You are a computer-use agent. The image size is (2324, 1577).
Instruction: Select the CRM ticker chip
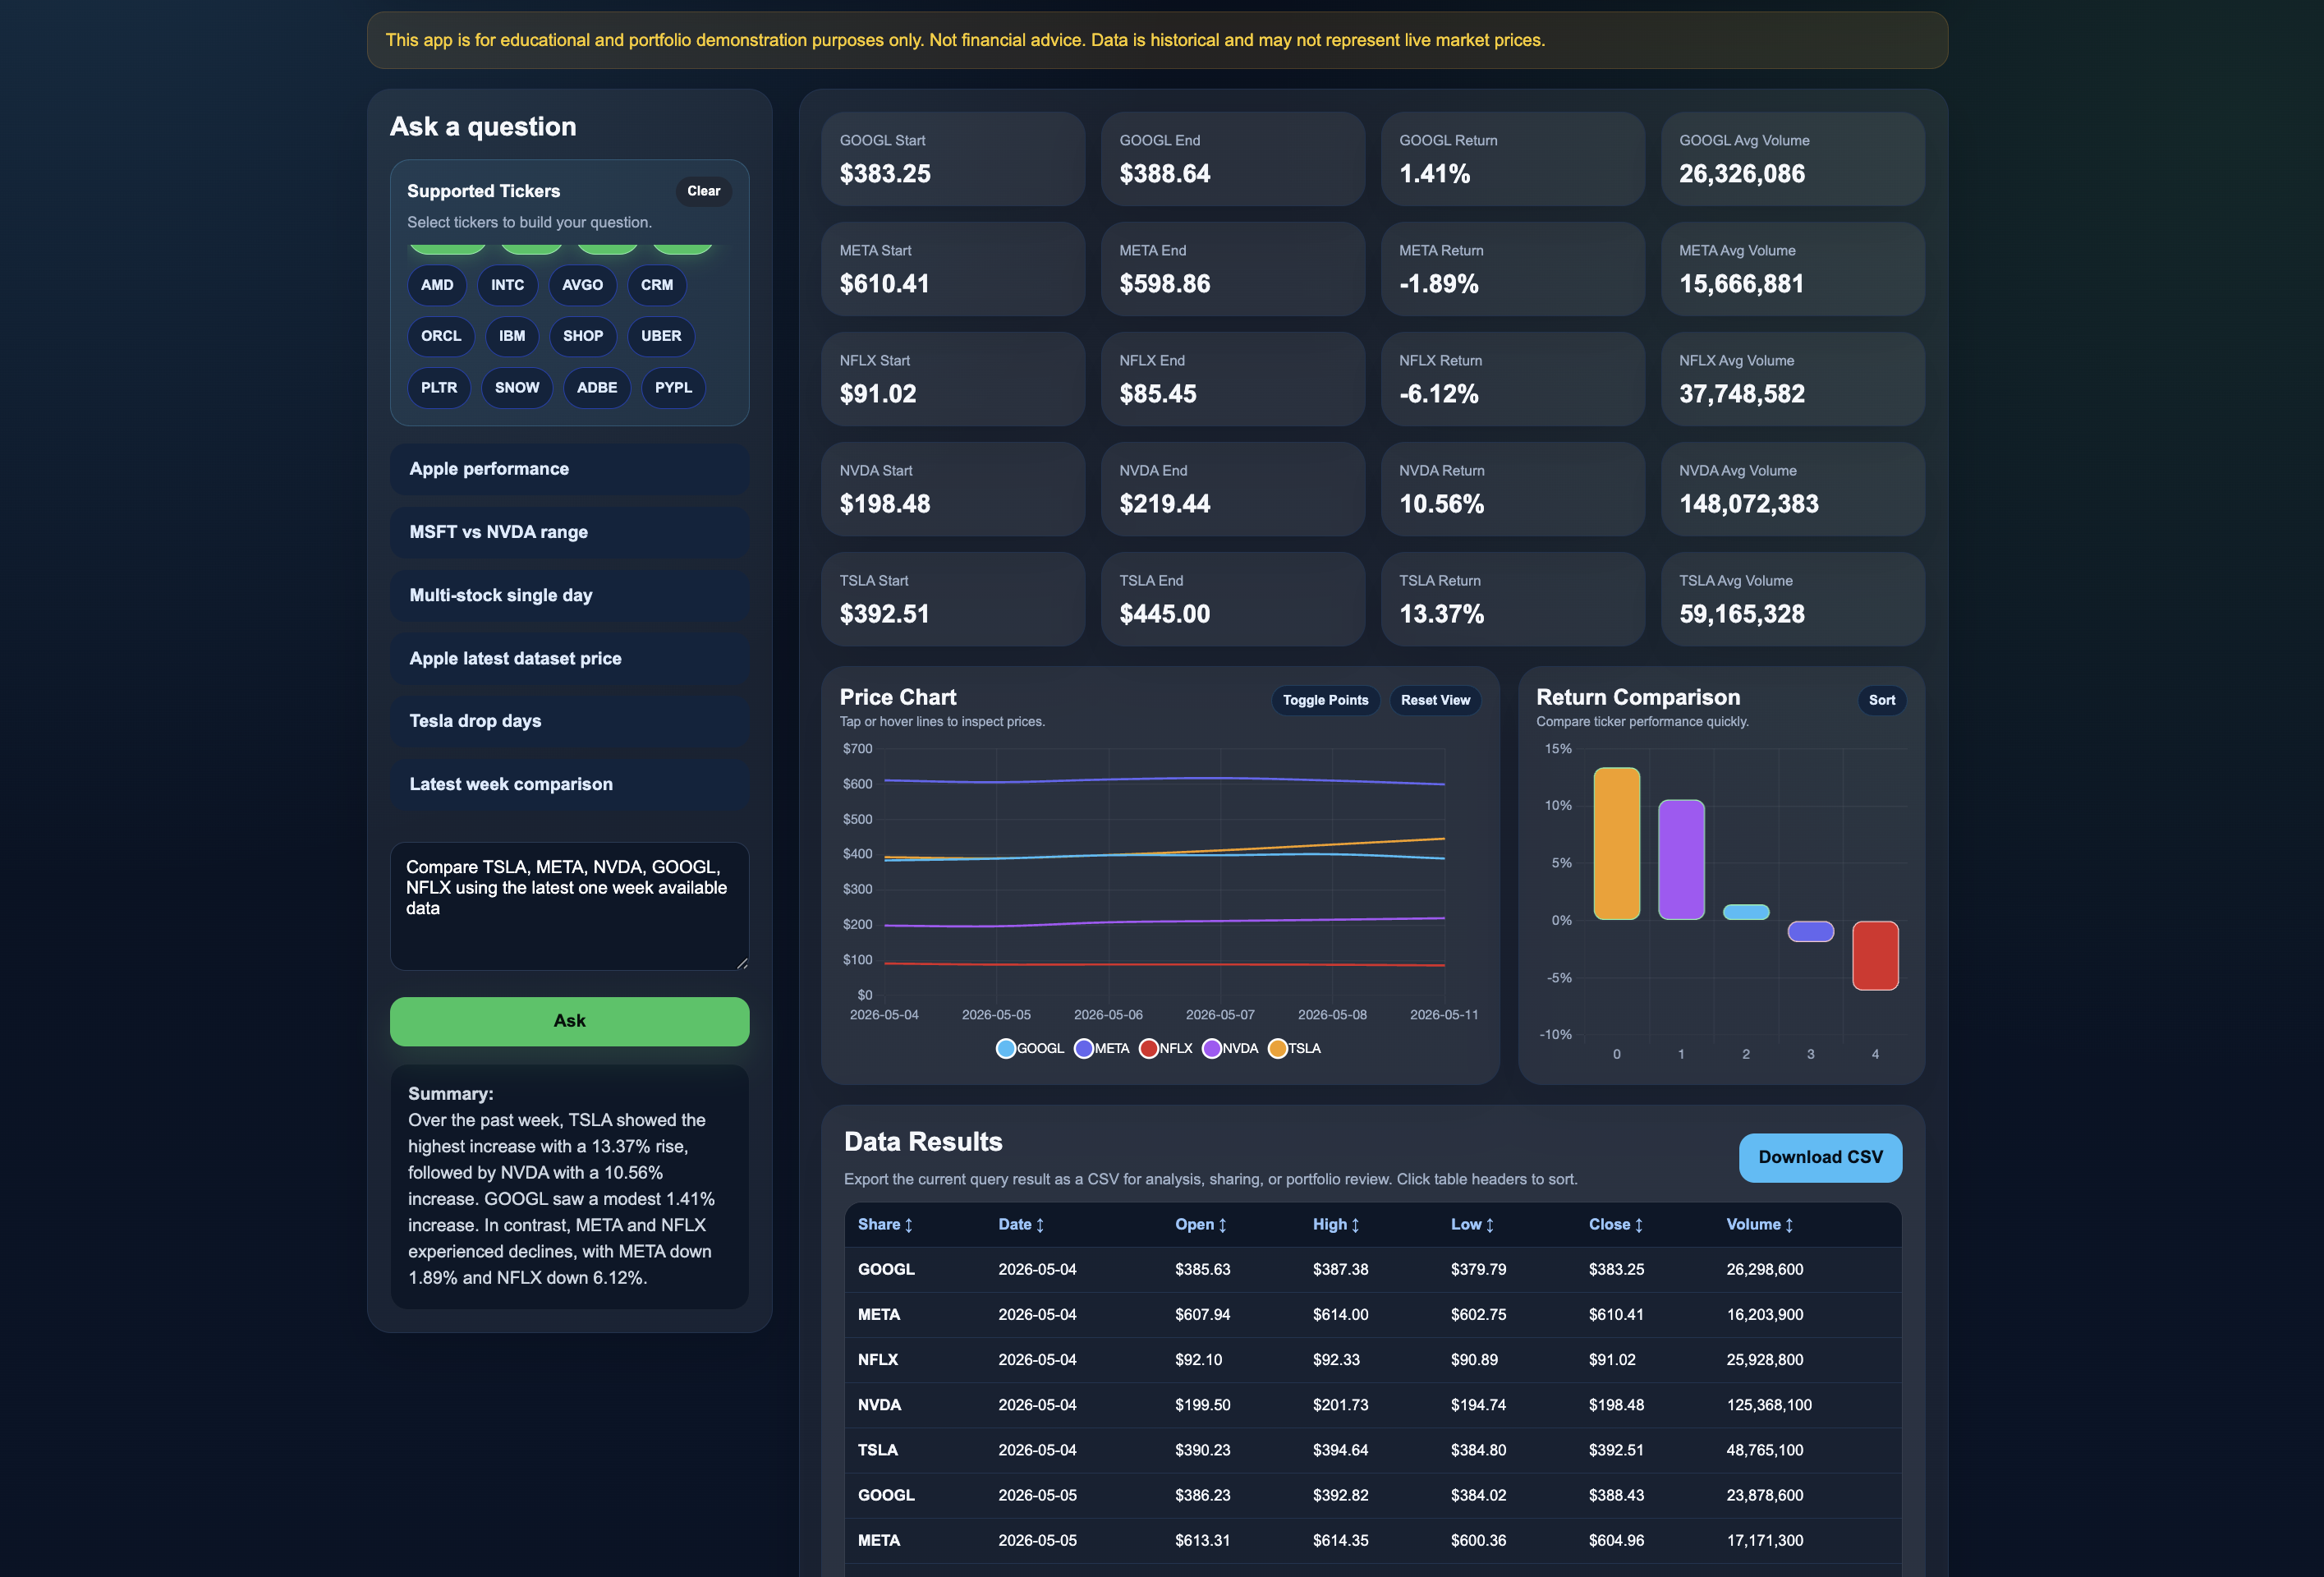[657, 285]
